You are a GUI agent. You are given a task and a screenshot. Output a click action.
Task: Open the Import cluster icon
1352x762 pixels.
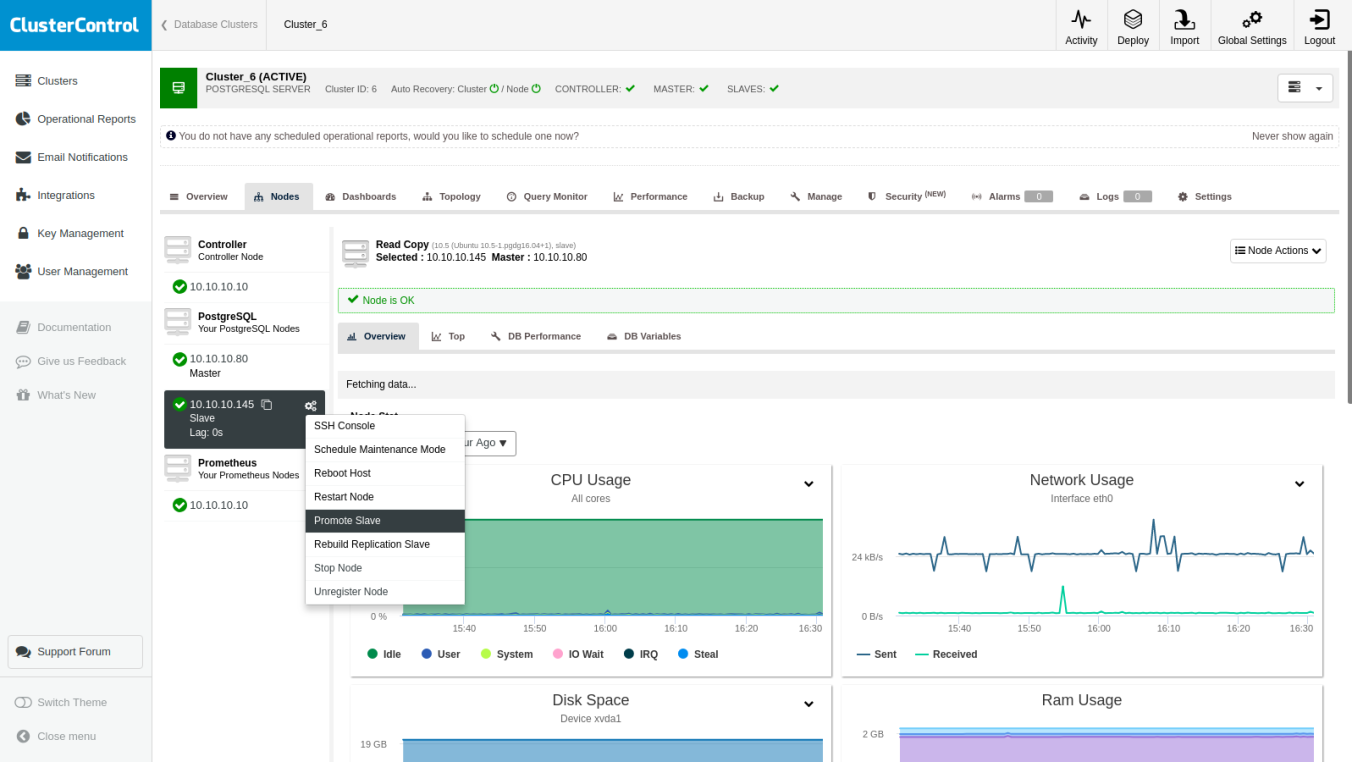point(1184,20)
